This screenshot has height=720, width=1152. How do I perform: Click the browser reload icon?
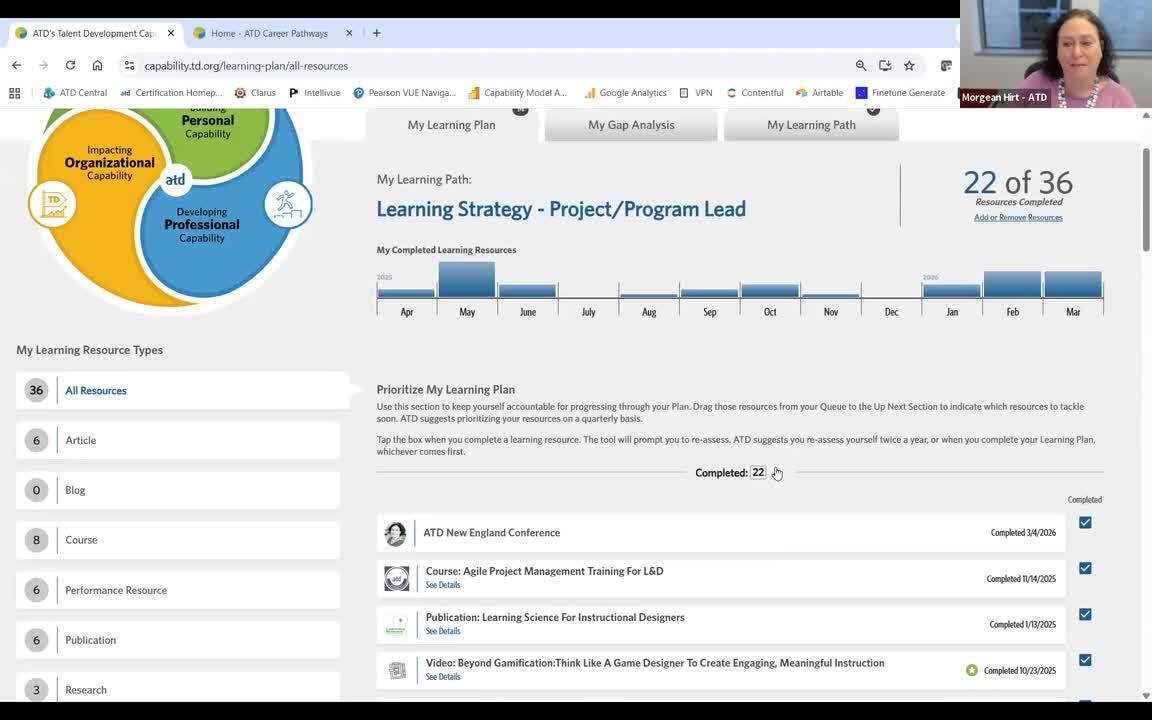70,65
